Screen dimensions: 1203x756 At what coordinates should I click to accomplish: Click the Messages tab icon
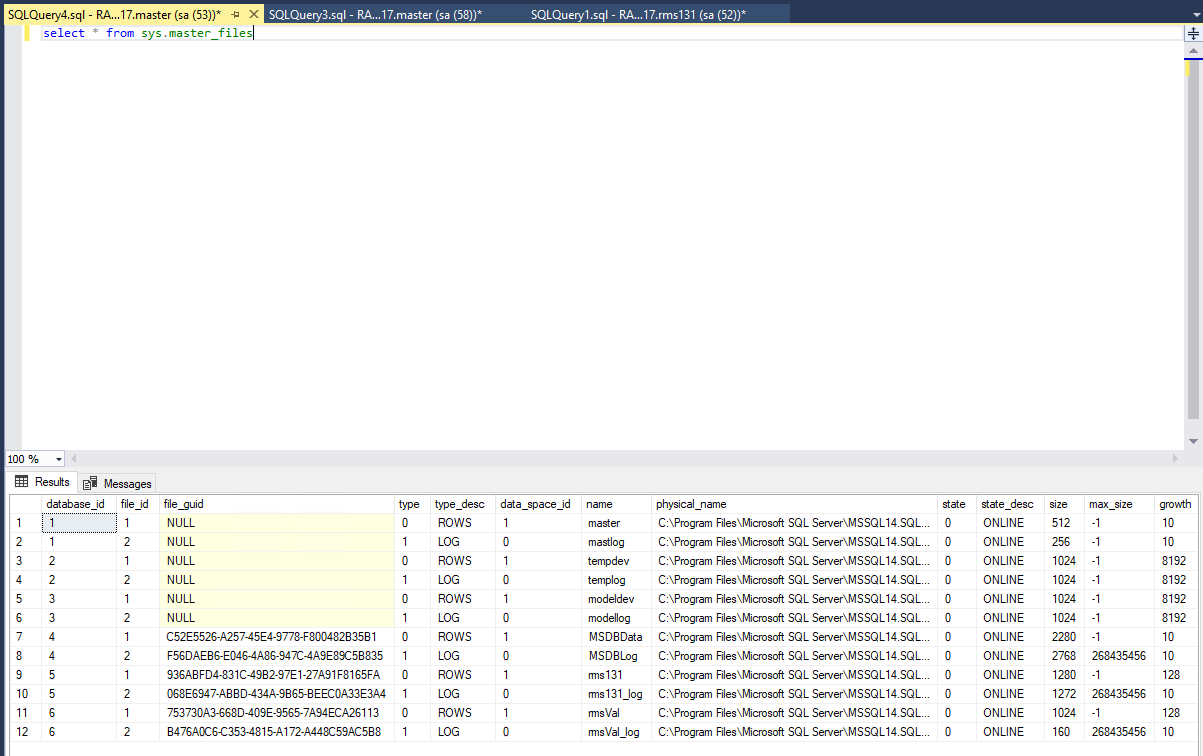[x=91, y=483]
